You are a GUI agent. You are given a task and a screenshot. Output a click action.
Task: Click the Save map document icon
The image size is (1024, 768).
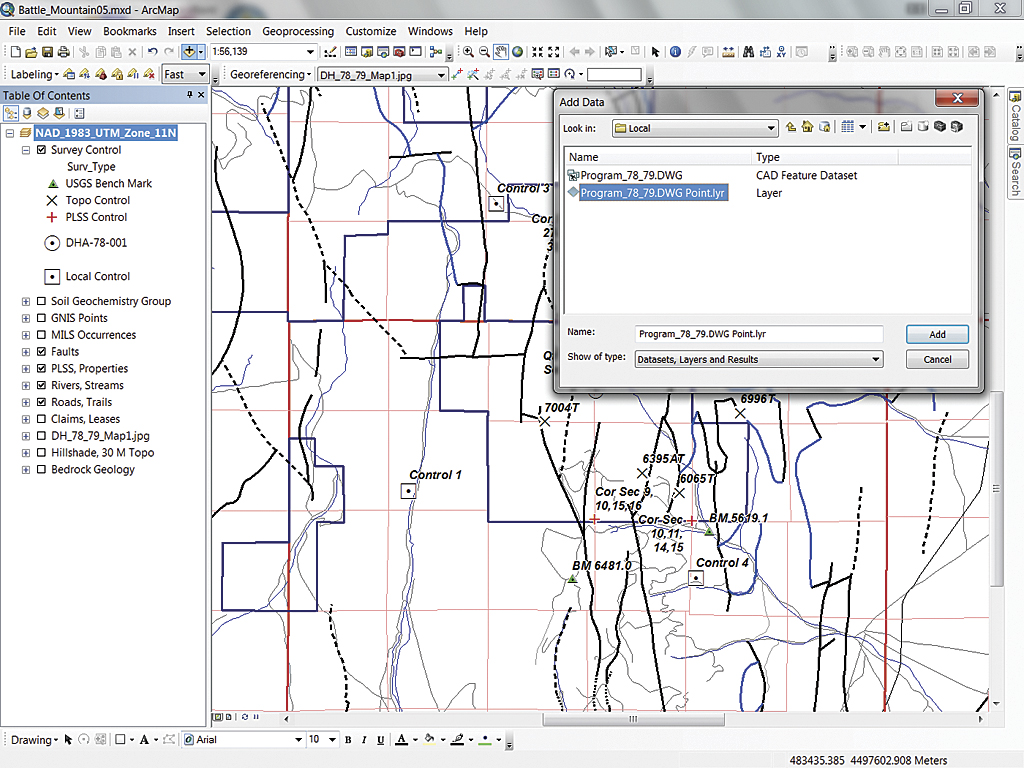[47, 52]
